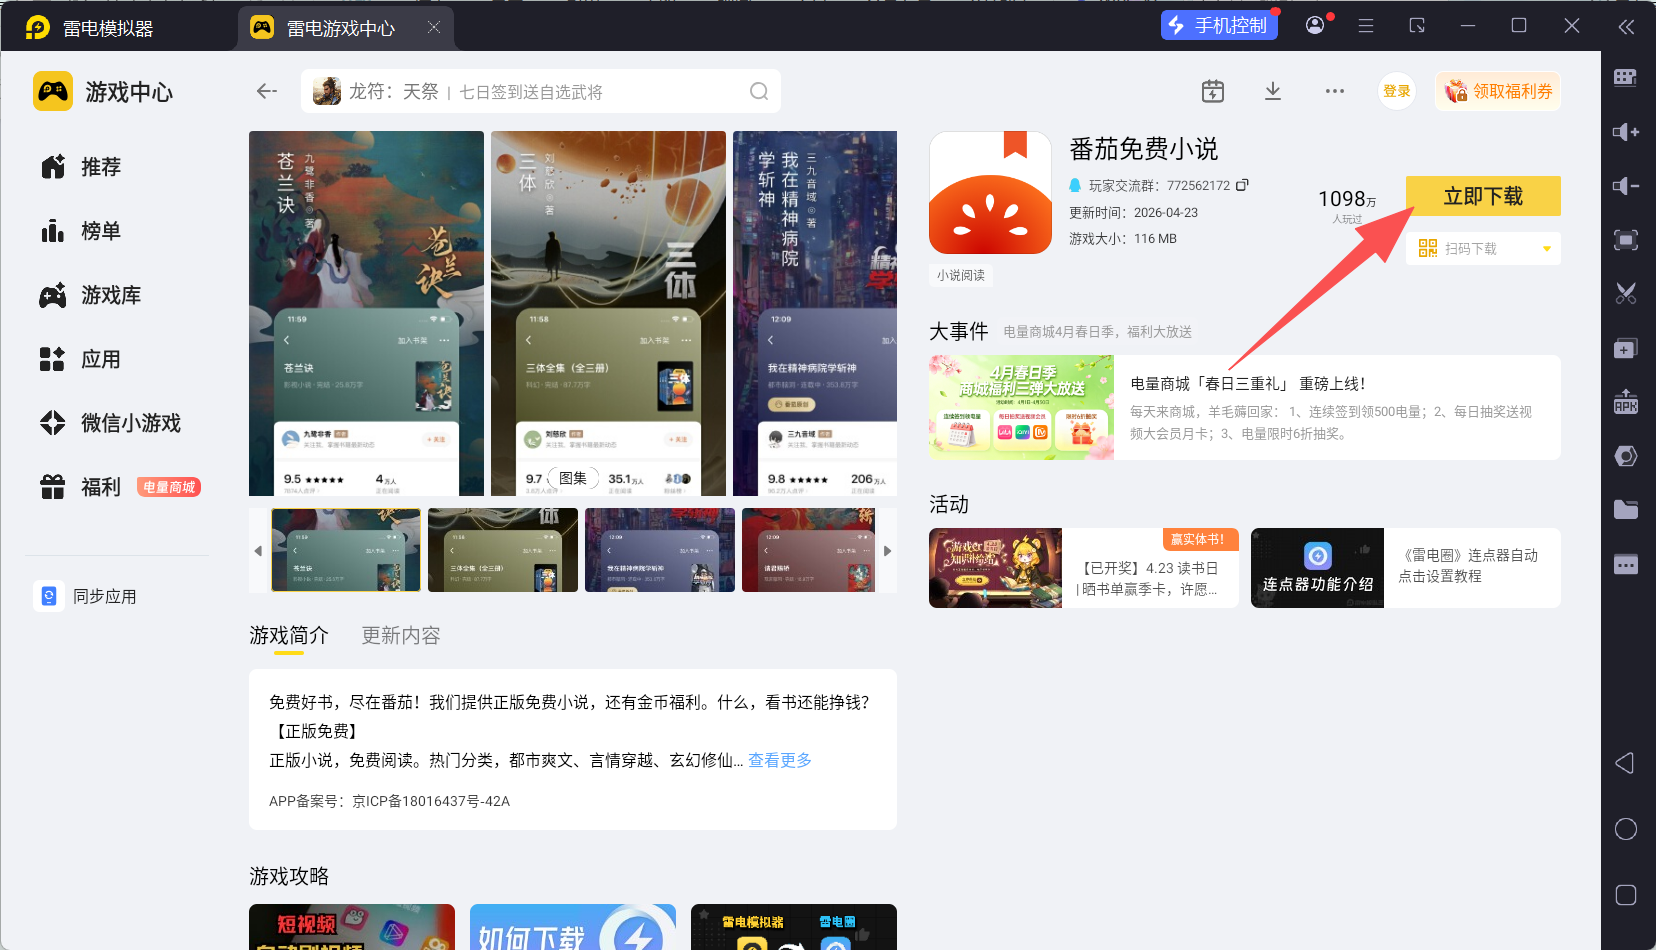Viewport: 1656px width, 950px height.
Task: Open the 电量商城「春日三重礼」event card
Action: [1245, 408]
